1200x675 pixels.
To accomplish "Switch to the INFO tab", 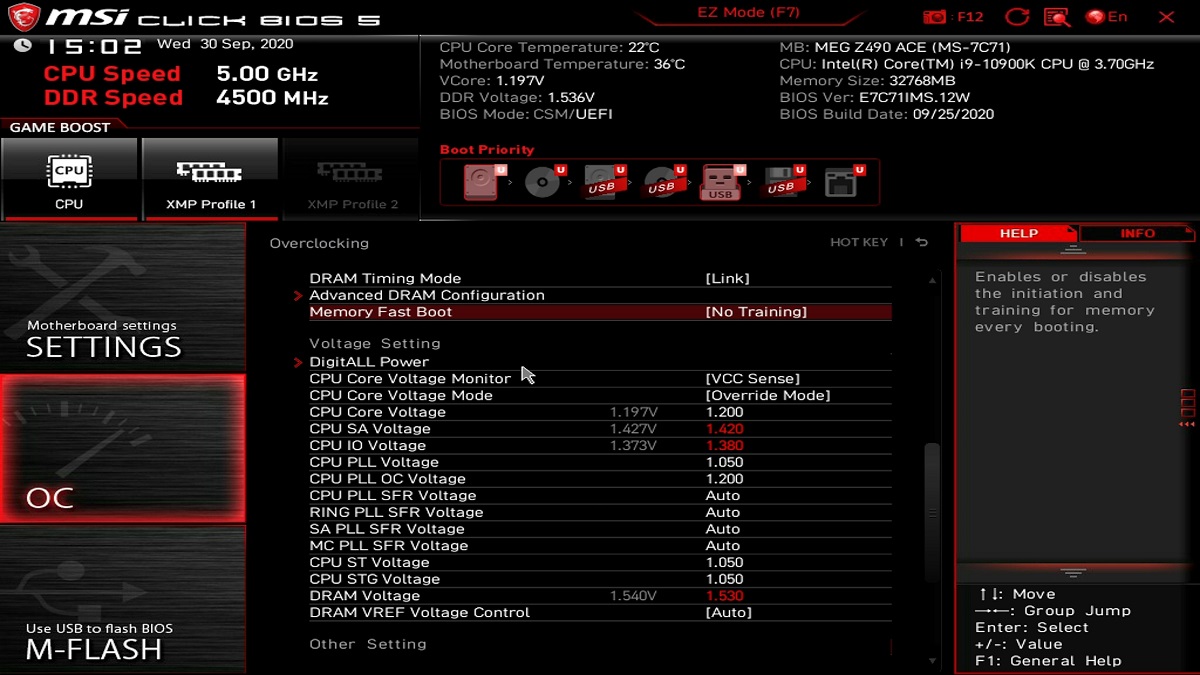I will tap(1138, 233).
